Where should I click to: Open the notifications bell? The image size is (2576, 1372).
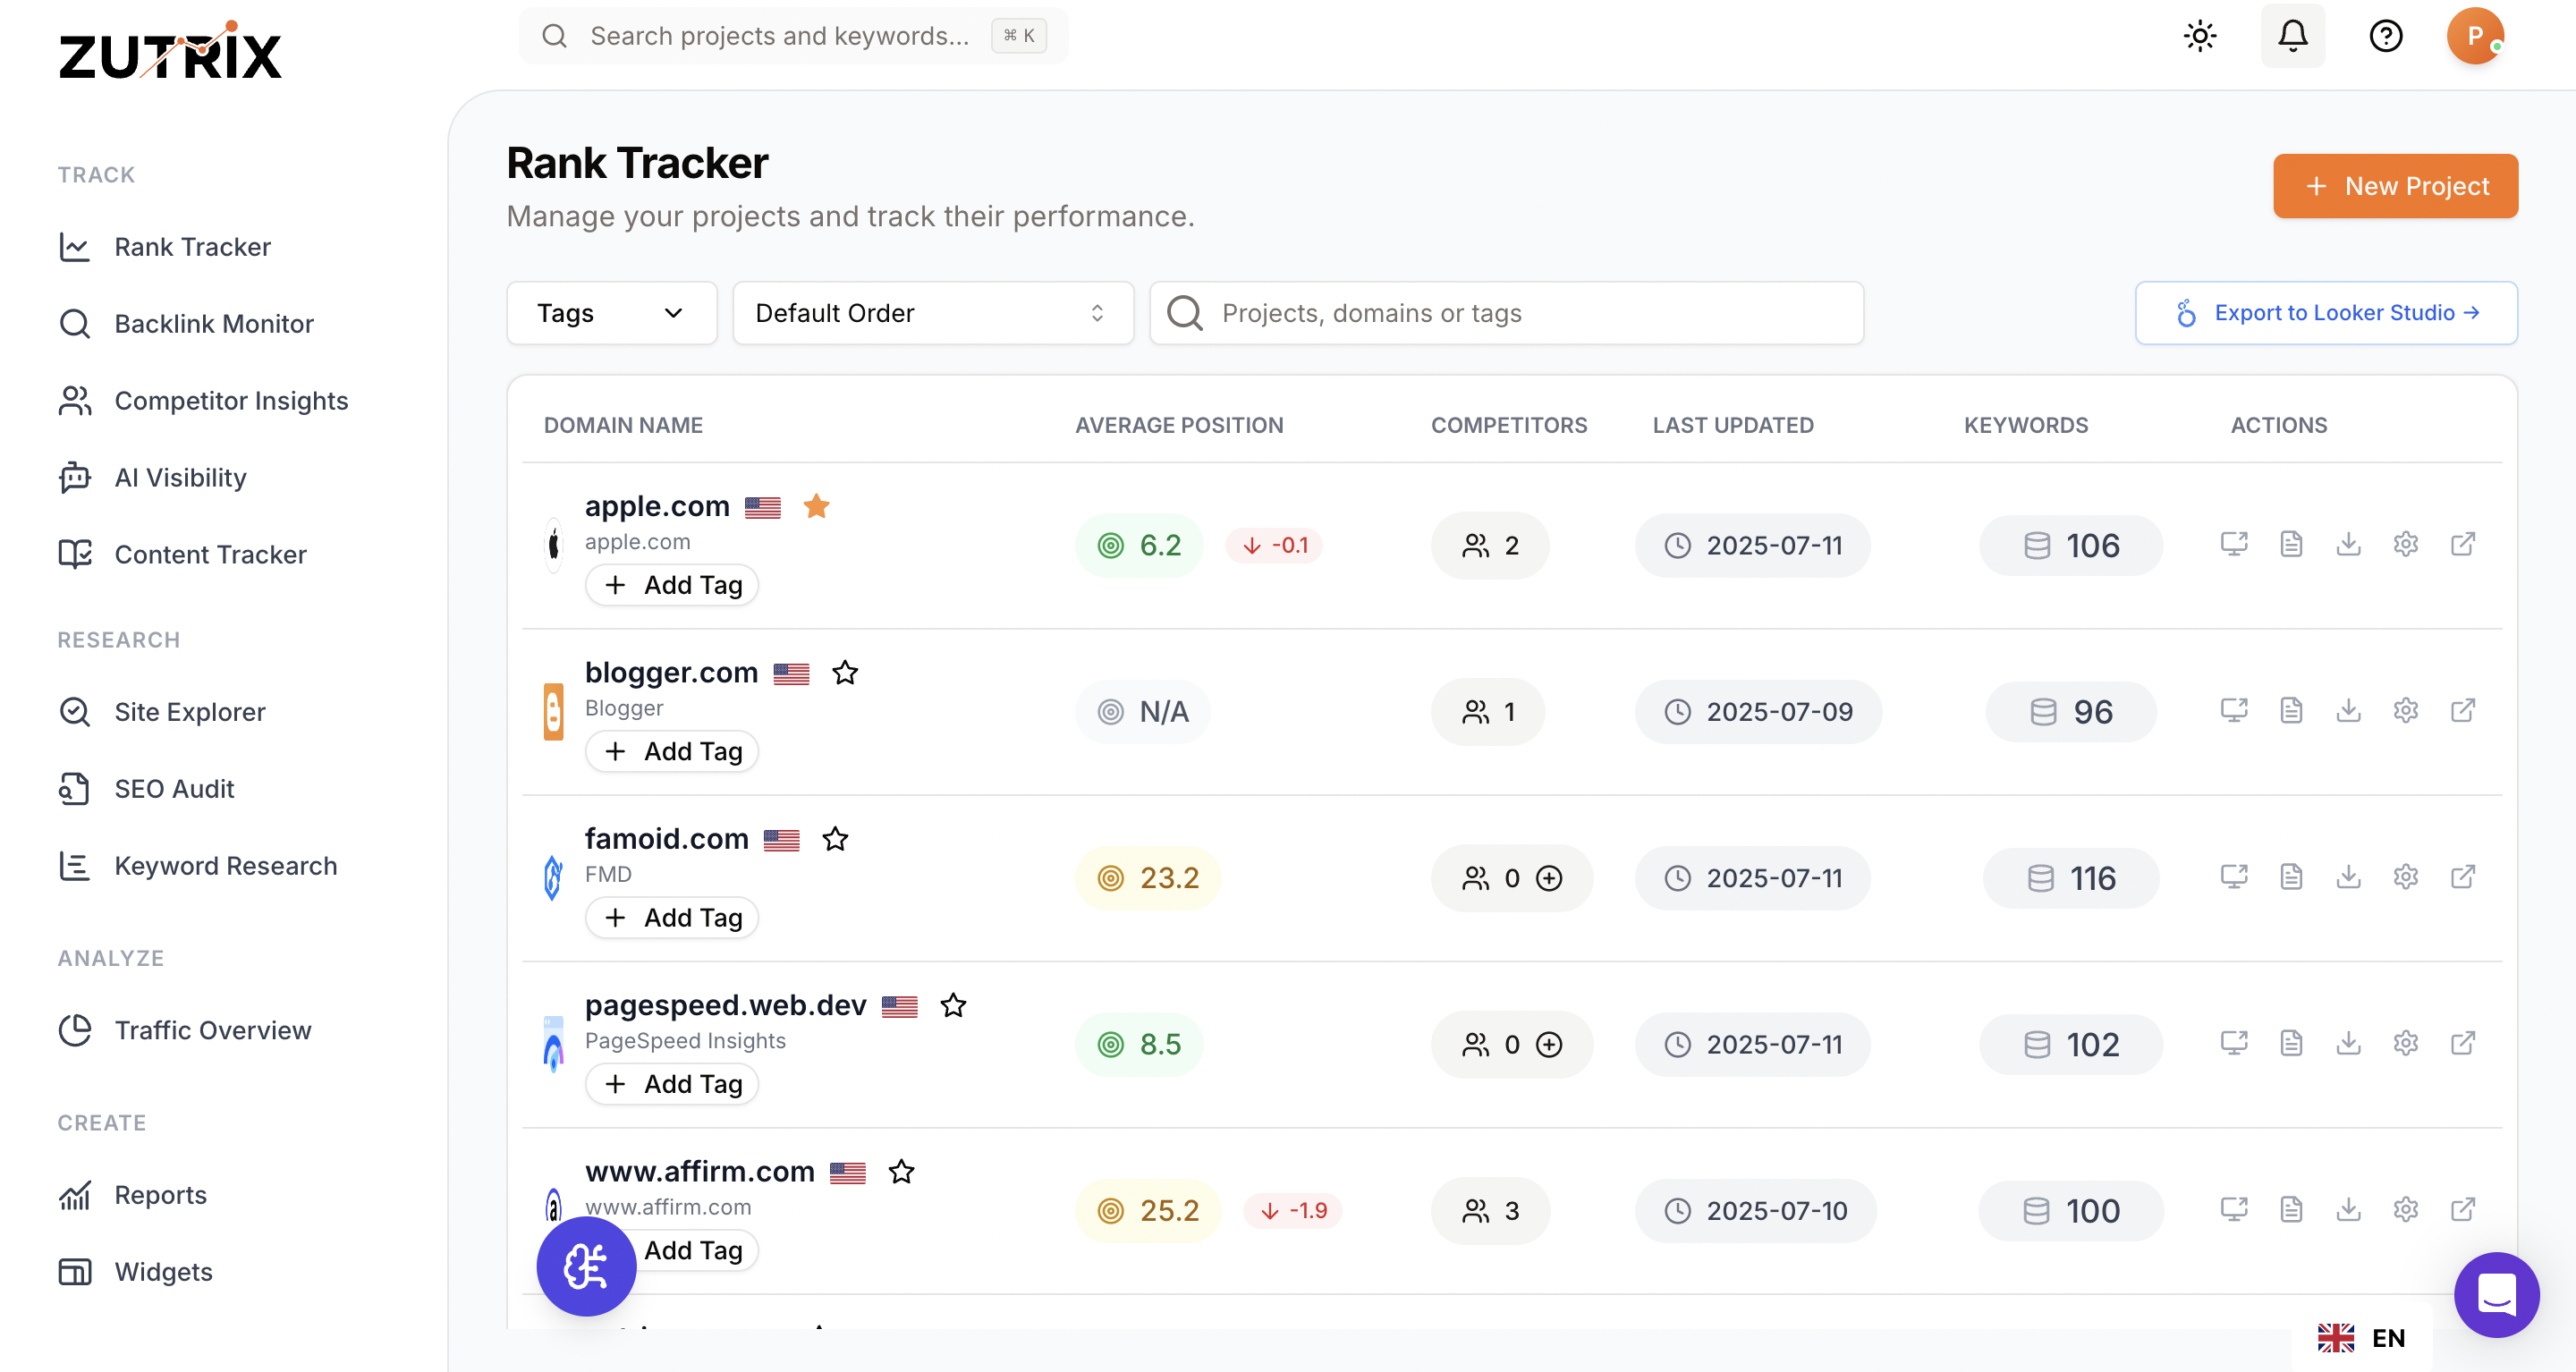2292,36
